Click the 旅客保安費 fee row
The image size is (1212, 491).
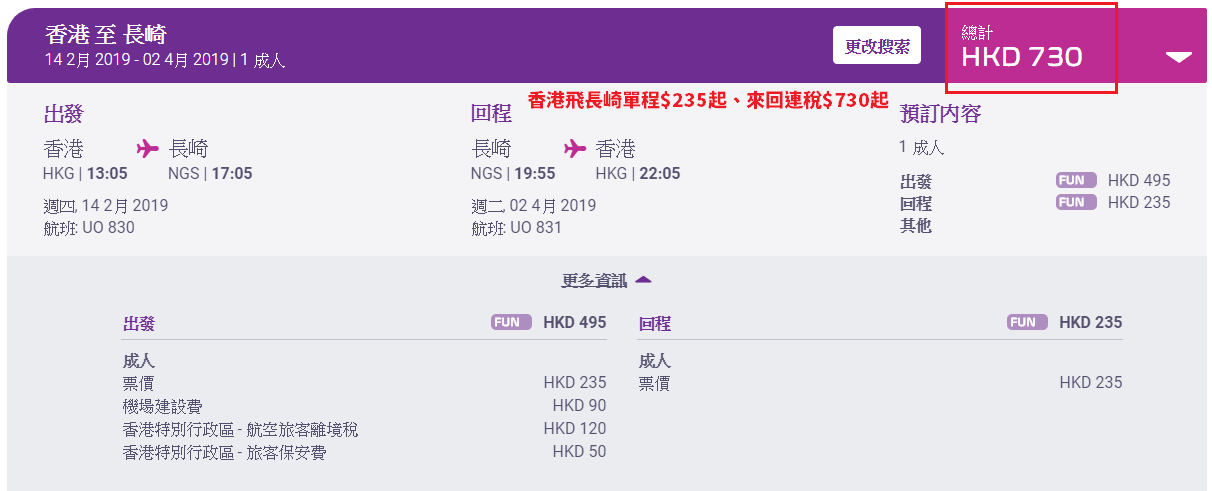pyautogui.click(x=364, y=453)
